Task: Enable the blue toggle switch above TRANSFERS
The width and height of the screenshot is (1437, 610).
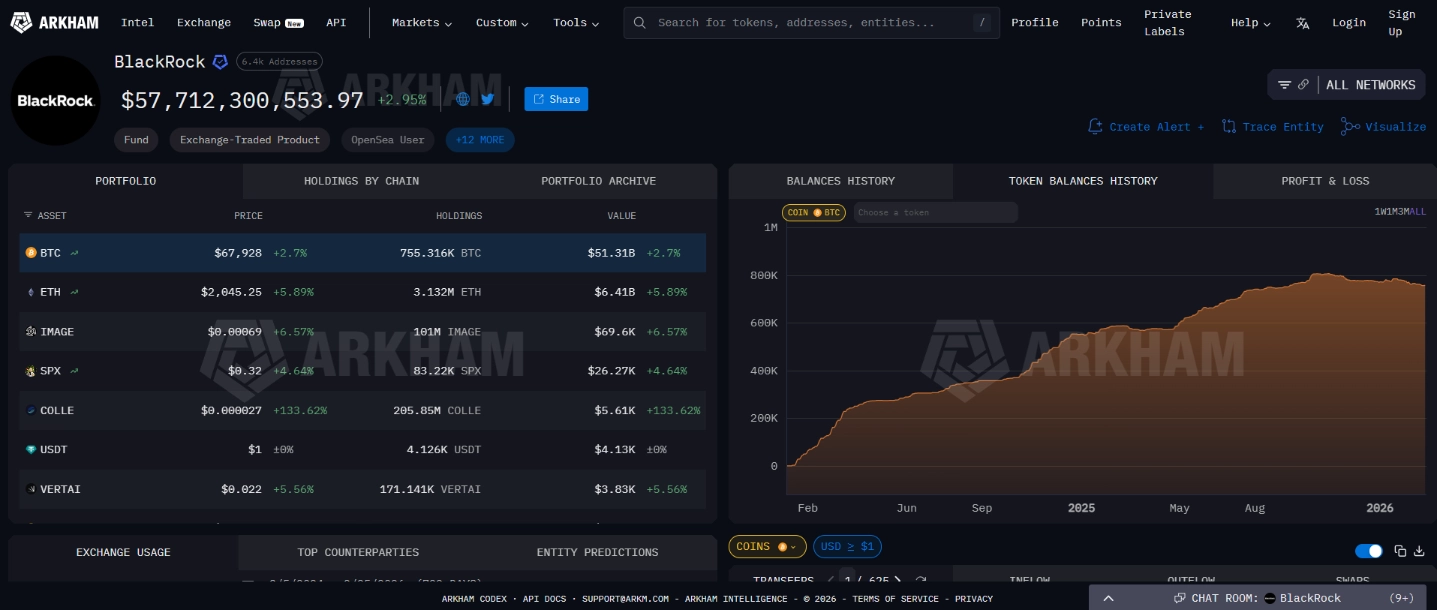Action: [x=1368, y=551]
